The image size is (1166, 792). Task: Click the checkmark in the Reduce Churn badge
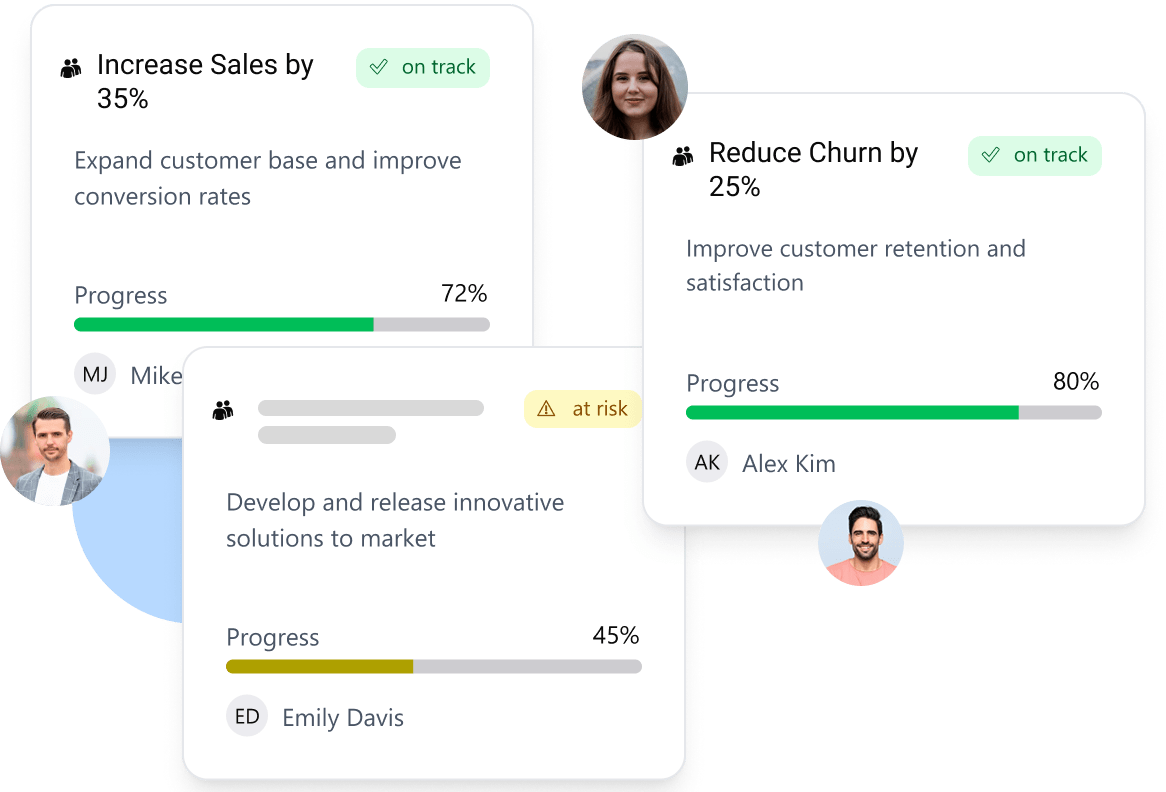tap(990, 155)
